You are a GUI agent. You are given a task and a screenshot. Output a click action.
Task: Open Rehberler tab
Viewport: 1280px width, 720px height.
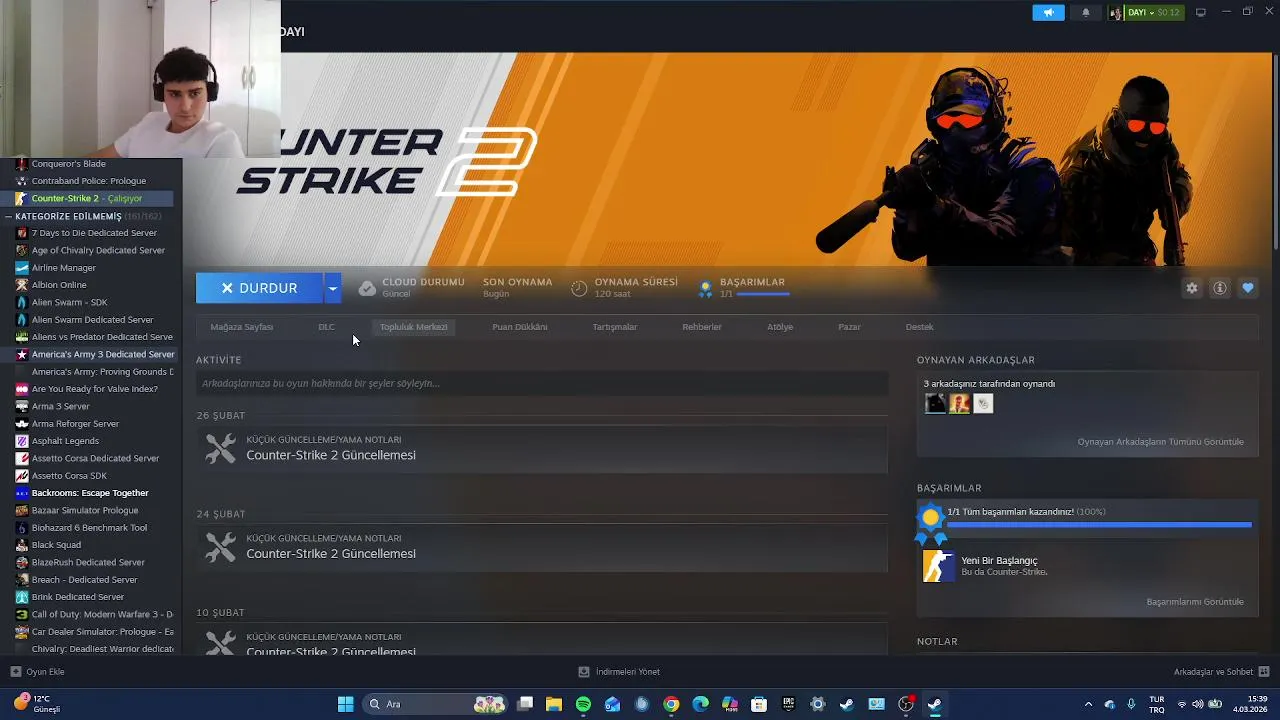(x=702, y=327)
